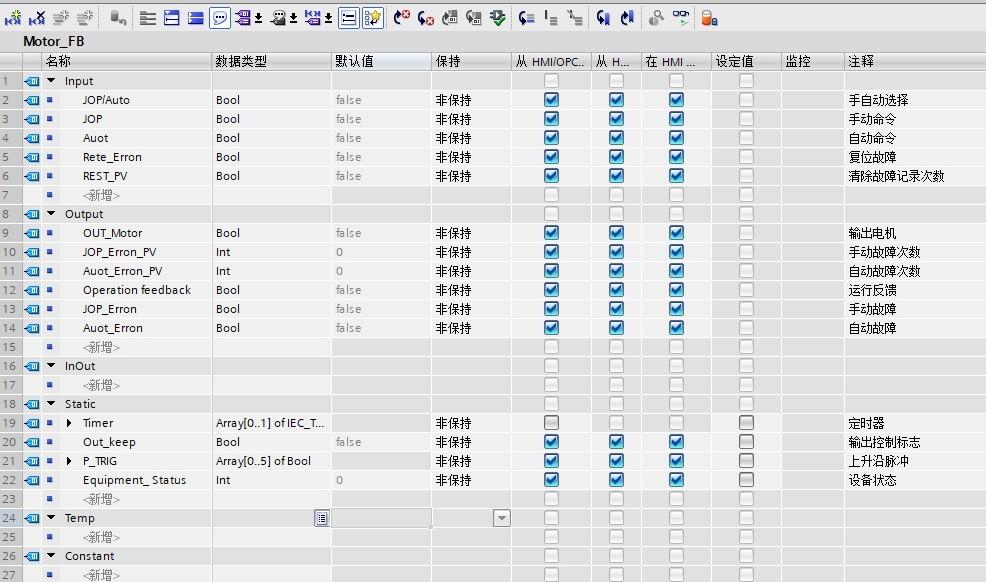Screen dimensions: 986x582
Task: Collapse the InOut section
Action: point(52,366)
